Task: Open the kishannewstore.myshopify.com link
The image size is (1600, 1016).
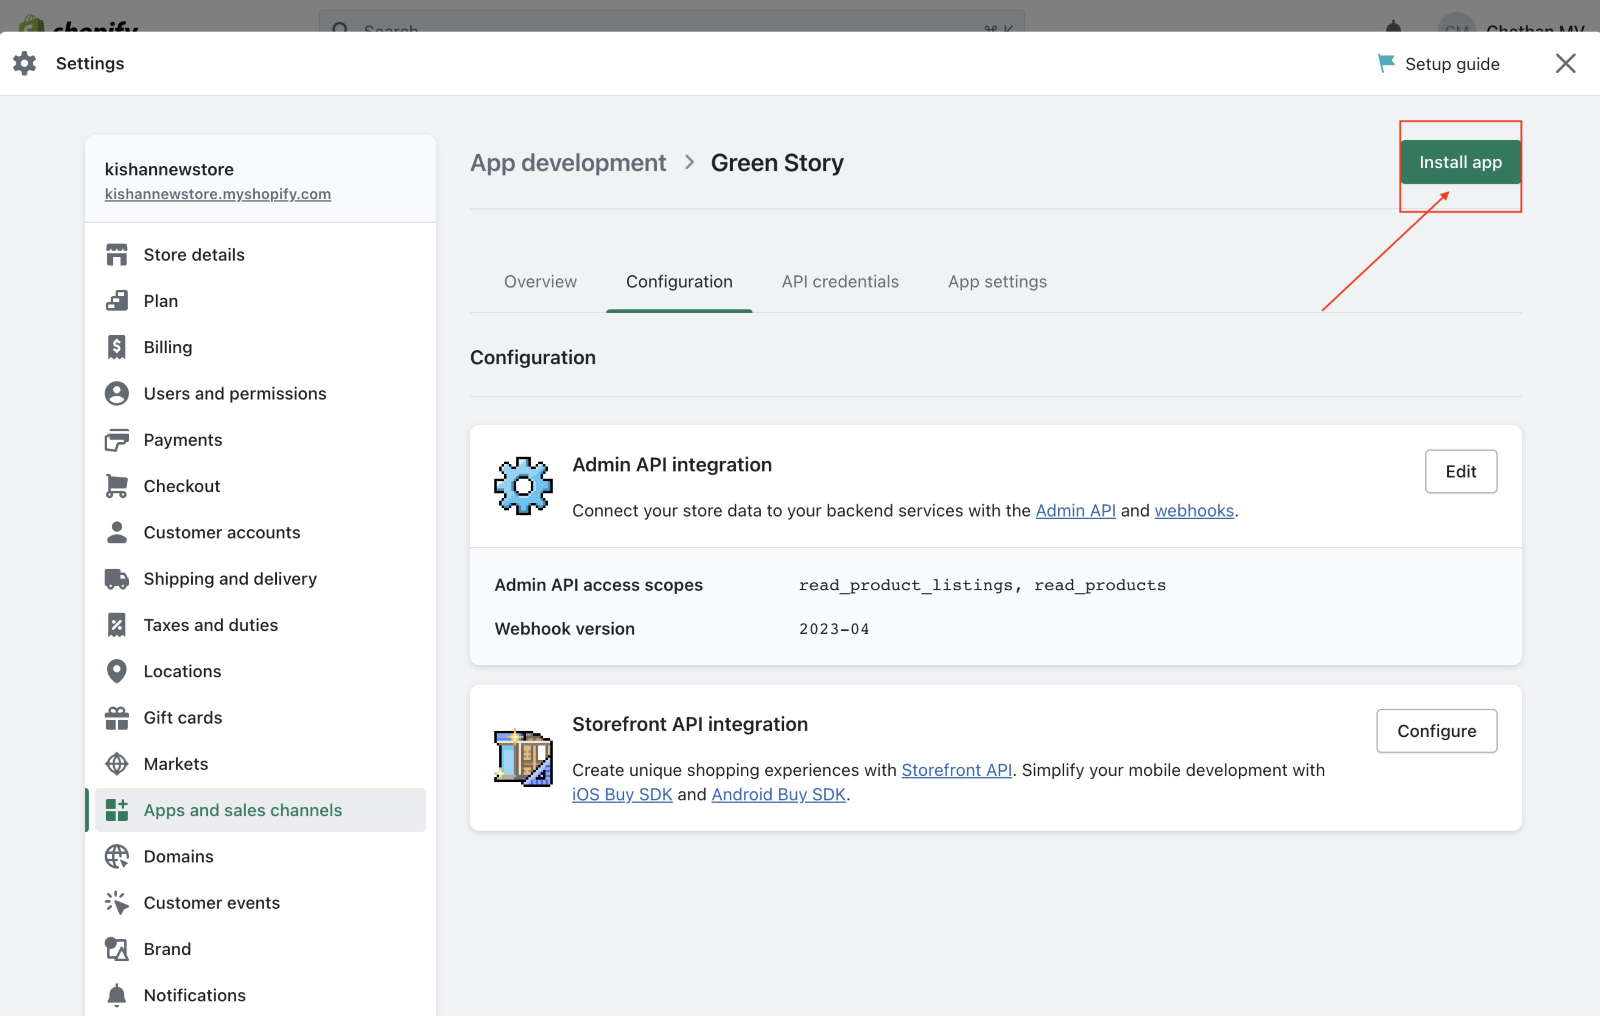Action: [218, 194]
